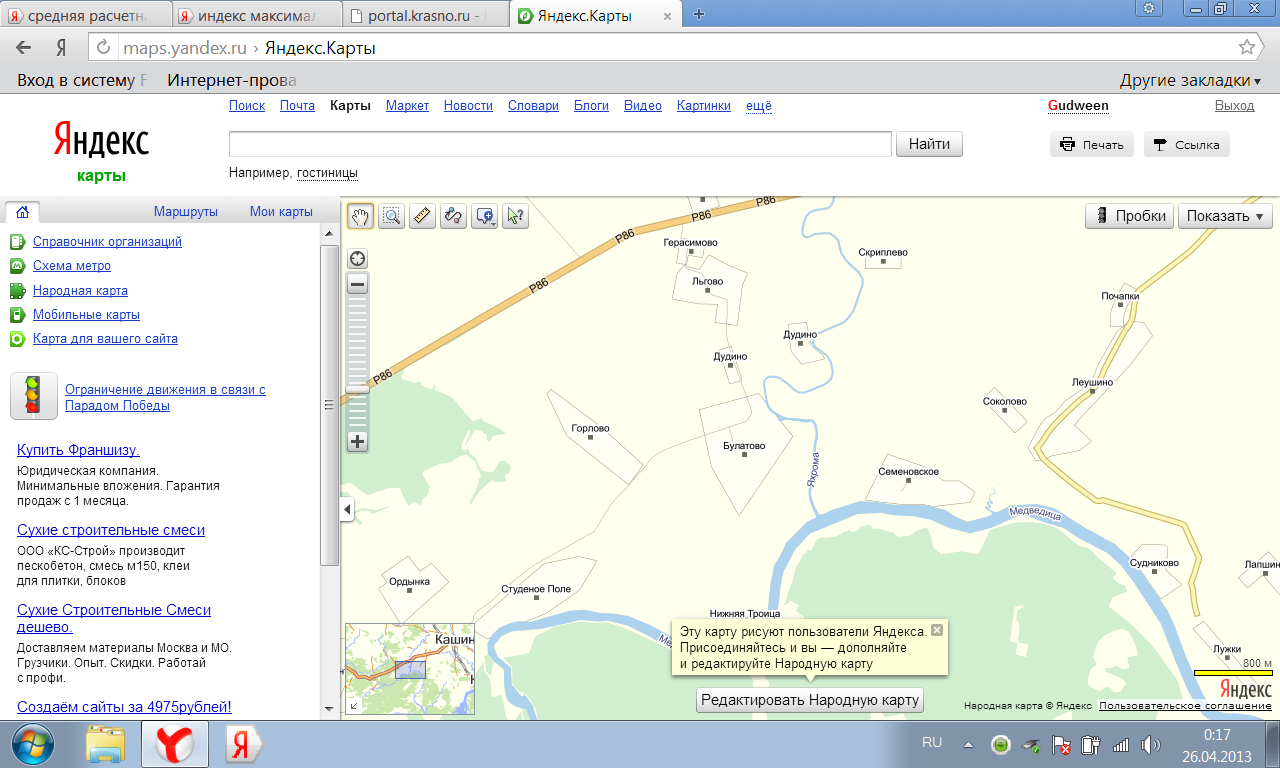Click the white Я taskbar icon
The image size is (1280, 768).
[241, 745]
